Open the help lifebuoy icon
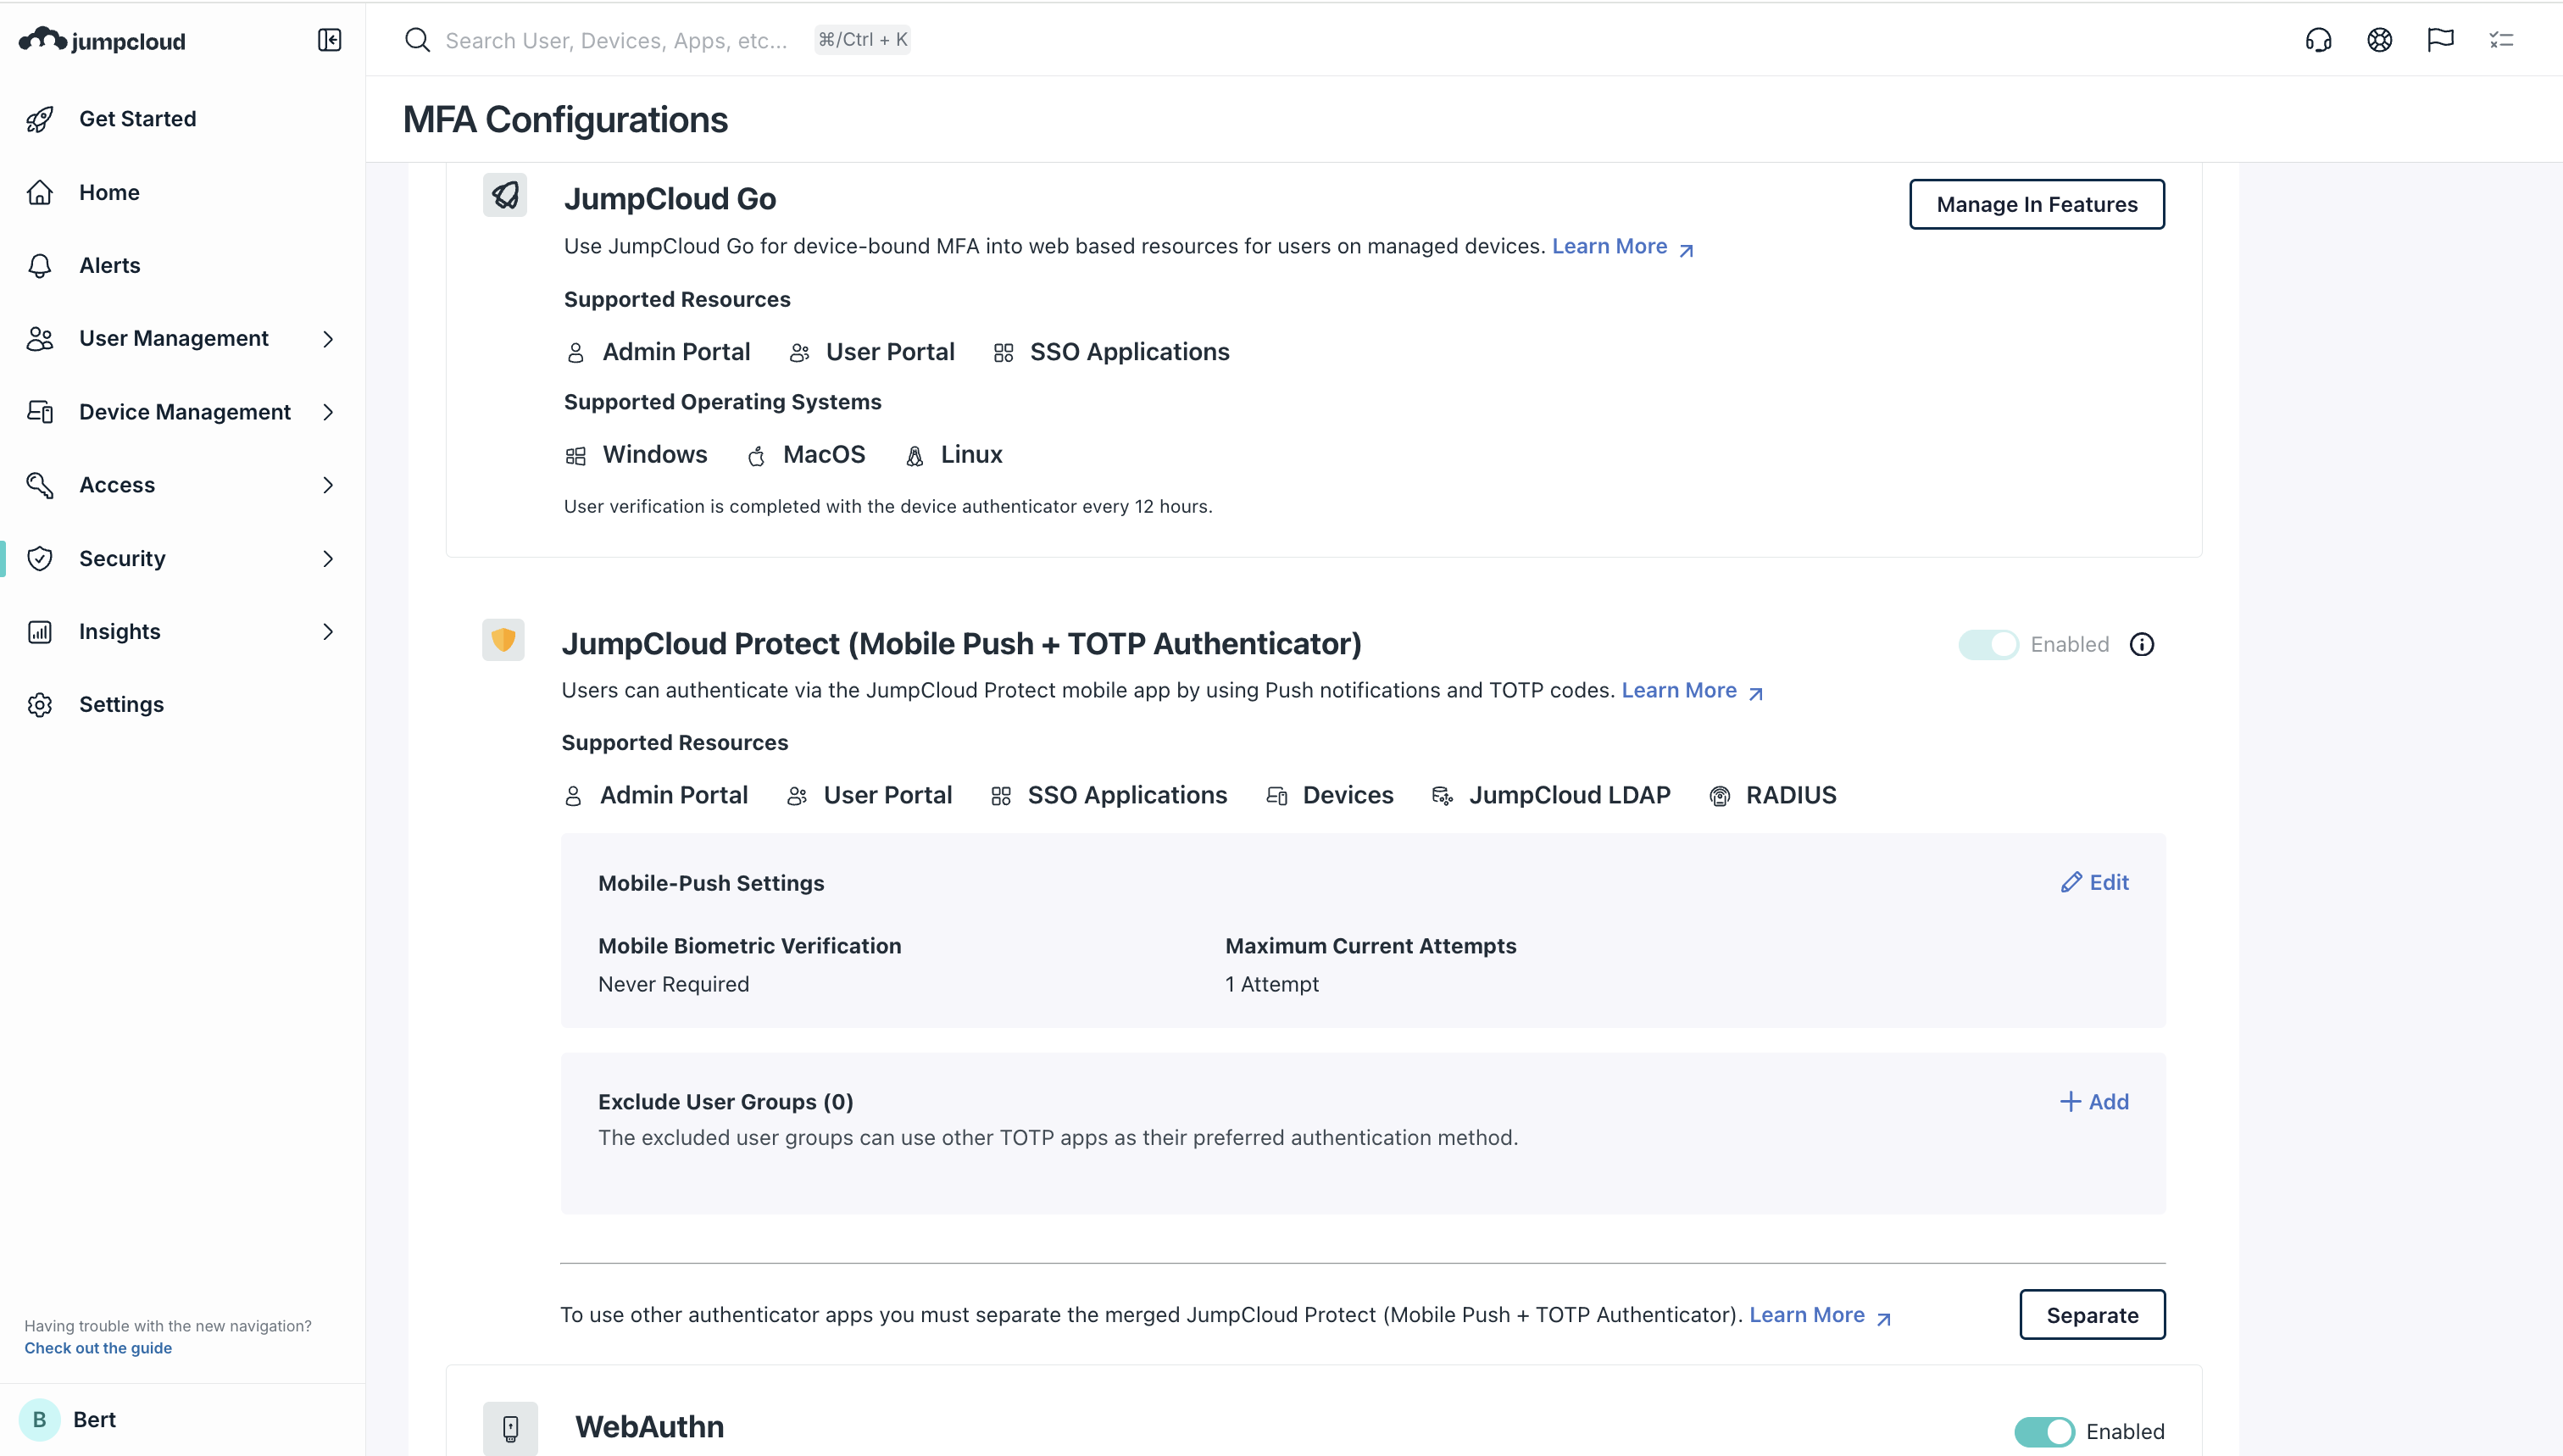This screenshot has width=2563, height=1456. pos(2379,40)
